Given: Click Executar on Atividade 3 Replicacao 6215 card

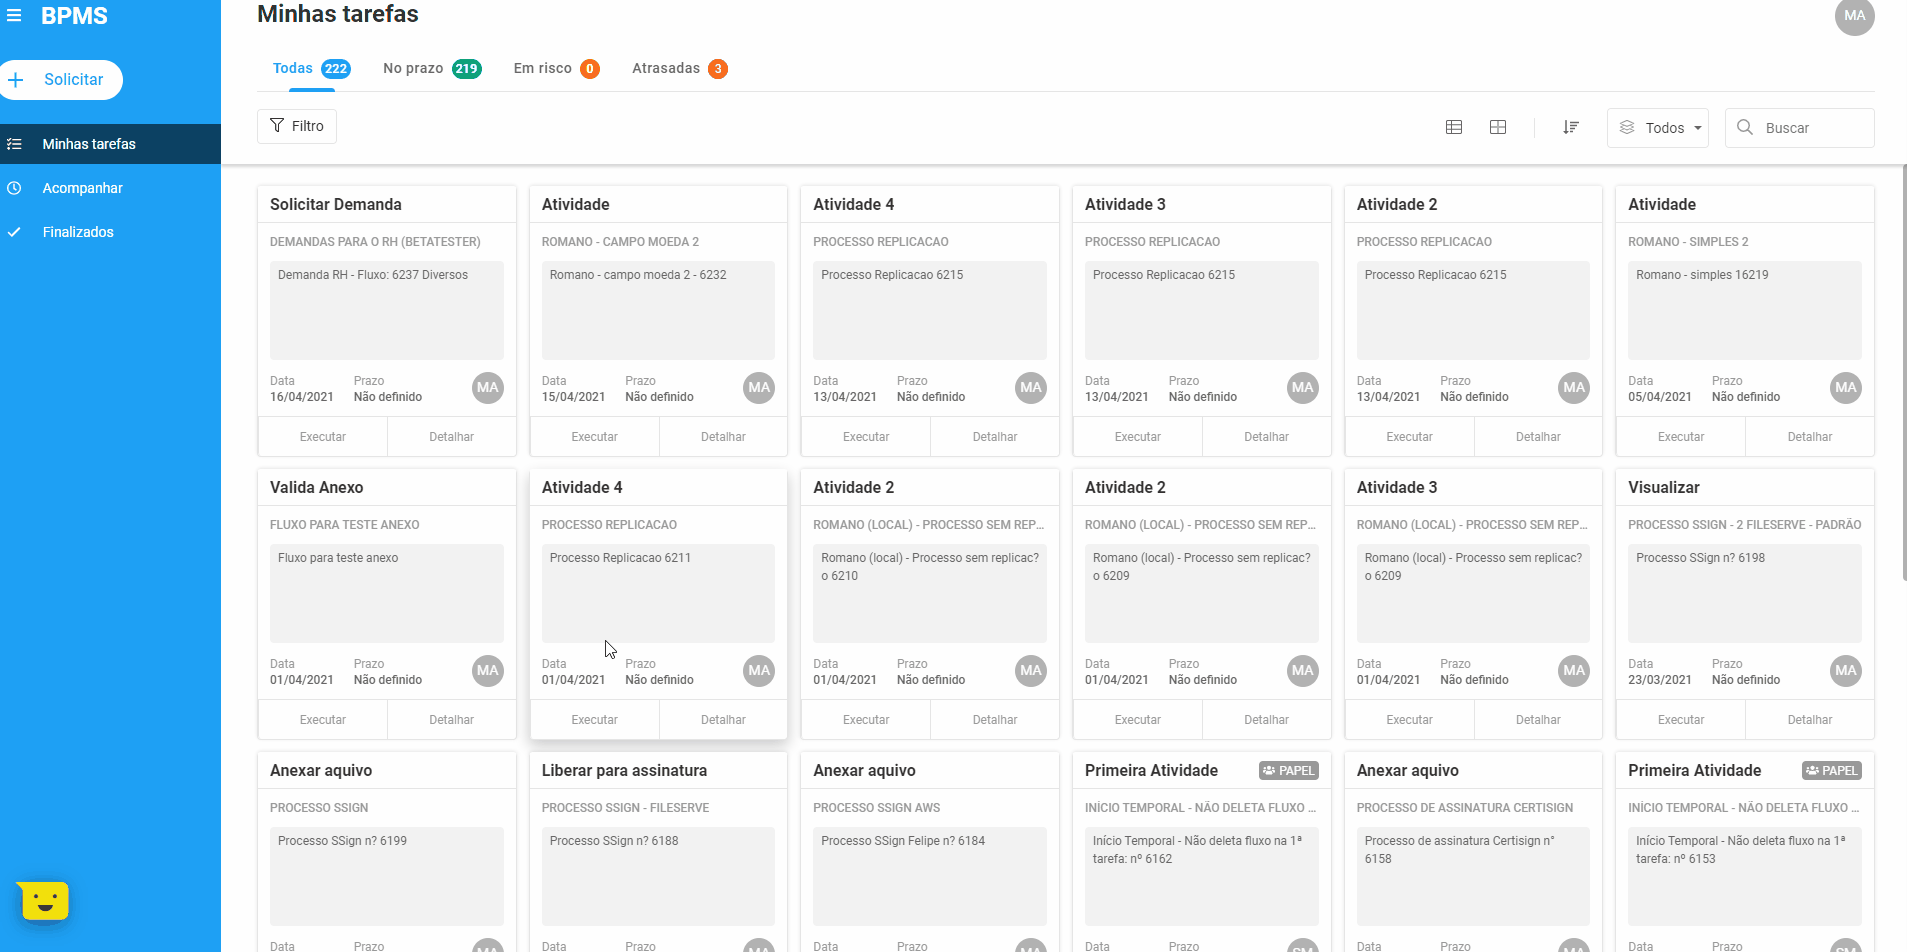Looking at the screenshot, I should pyautogui.click(x=1138, y=437).
